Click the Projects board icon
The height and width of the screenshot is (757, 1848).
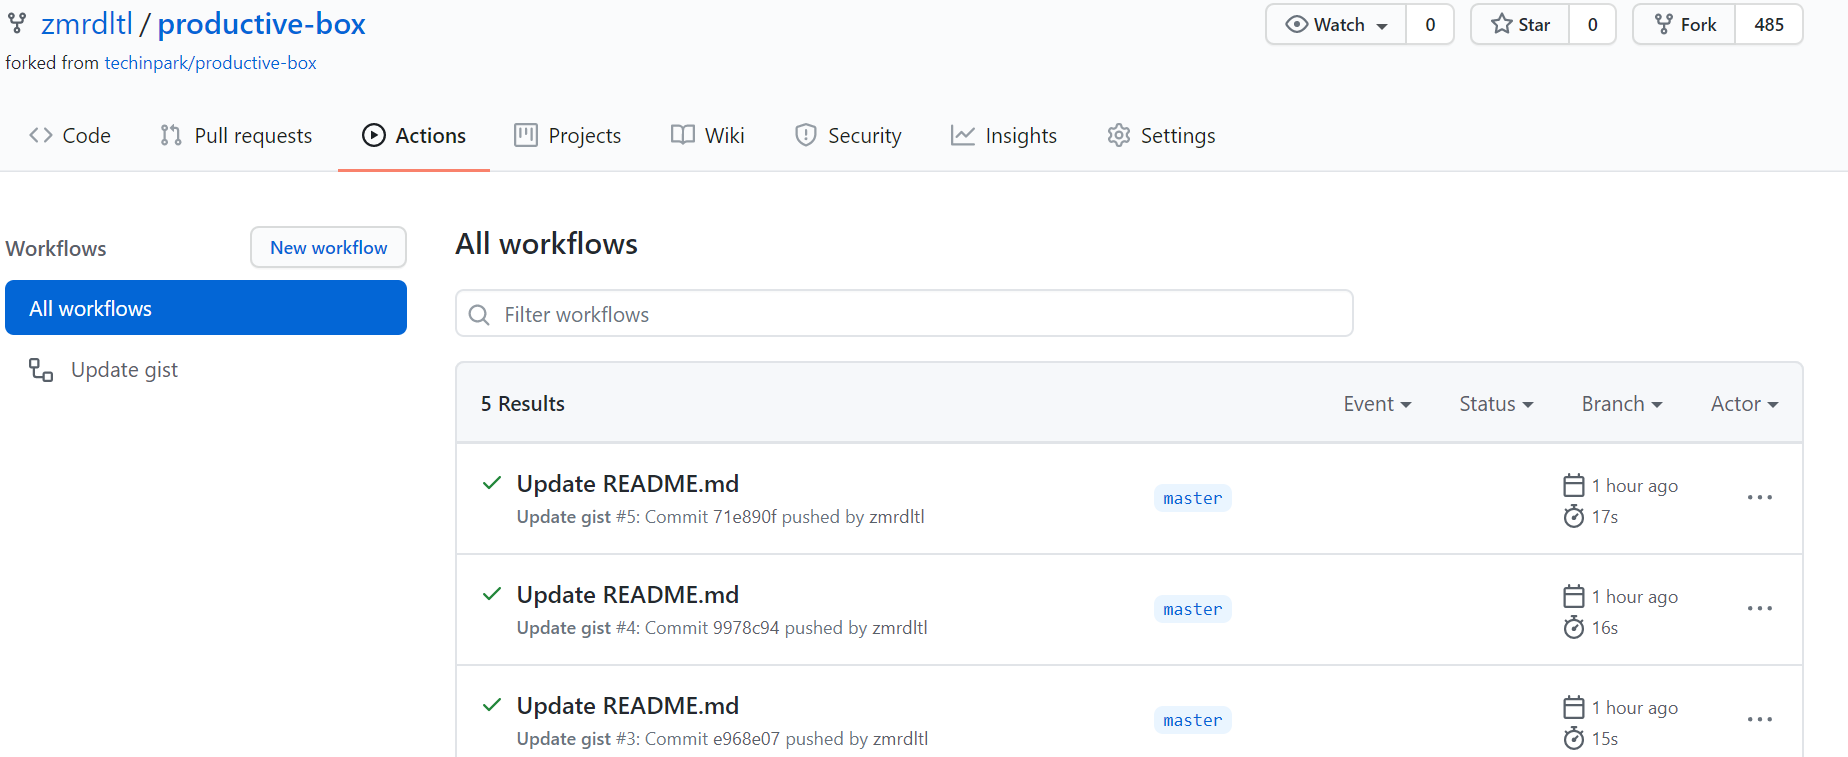(526, 135)
